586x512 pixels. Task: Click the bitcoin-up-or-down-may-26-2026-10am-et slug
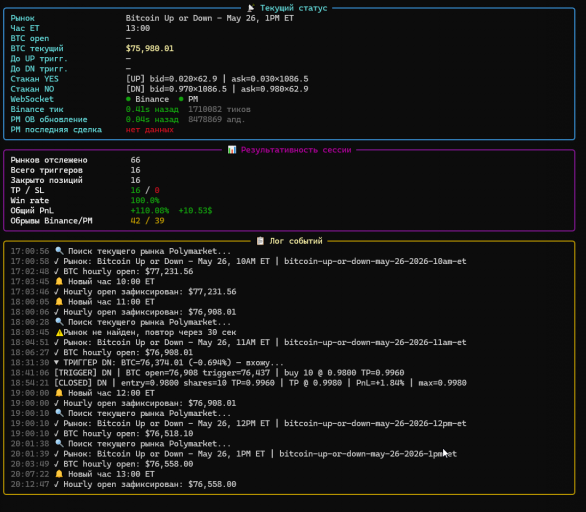coord(375,261)
